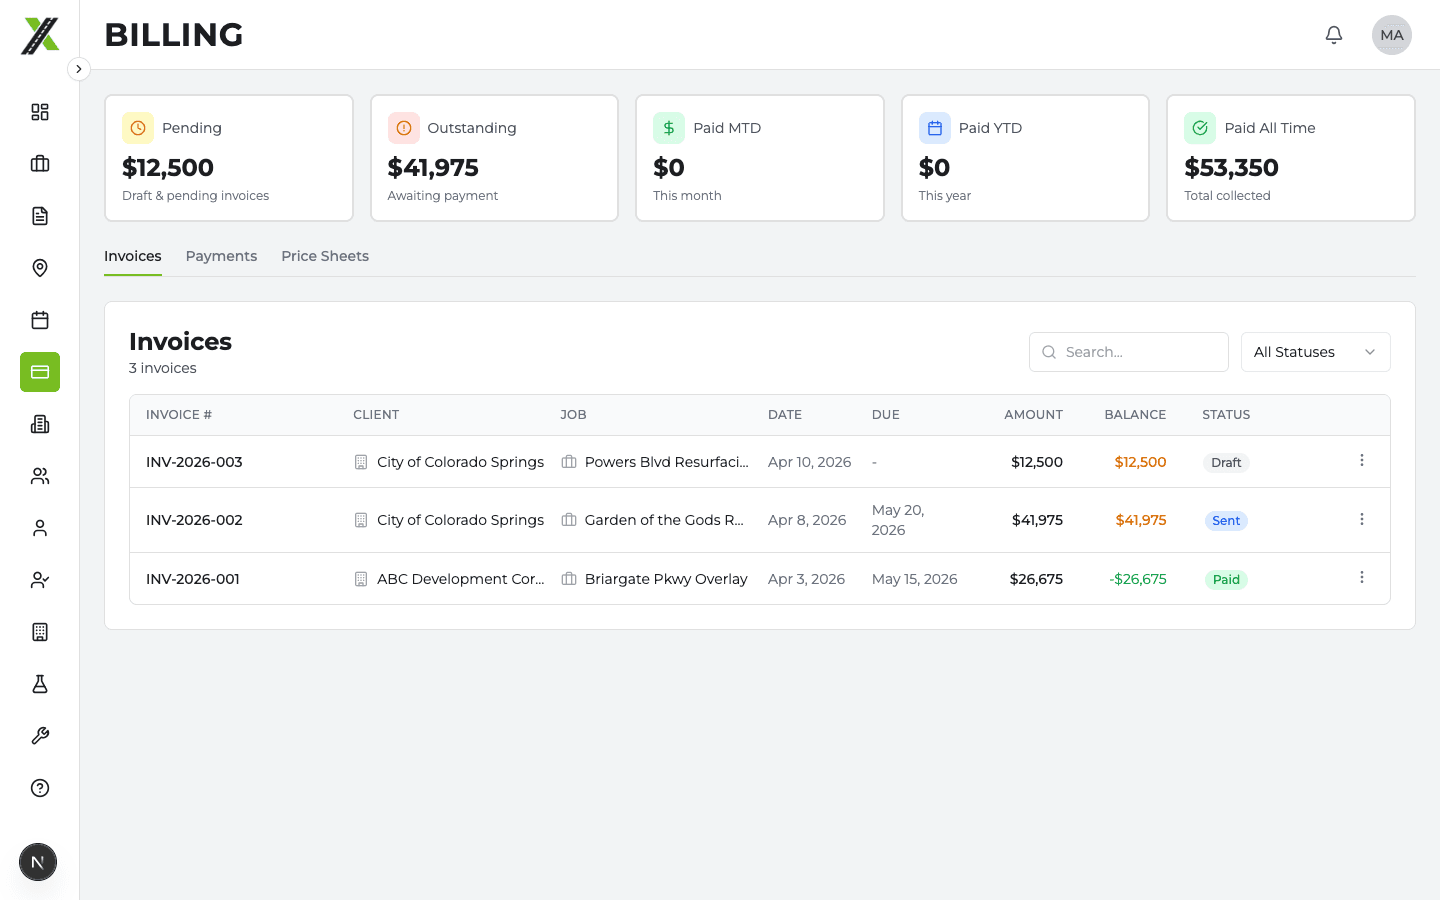Open invoice INV-2026-003
The height and width of the screenshot is (900, 1440).
click(x=194, y=462)
